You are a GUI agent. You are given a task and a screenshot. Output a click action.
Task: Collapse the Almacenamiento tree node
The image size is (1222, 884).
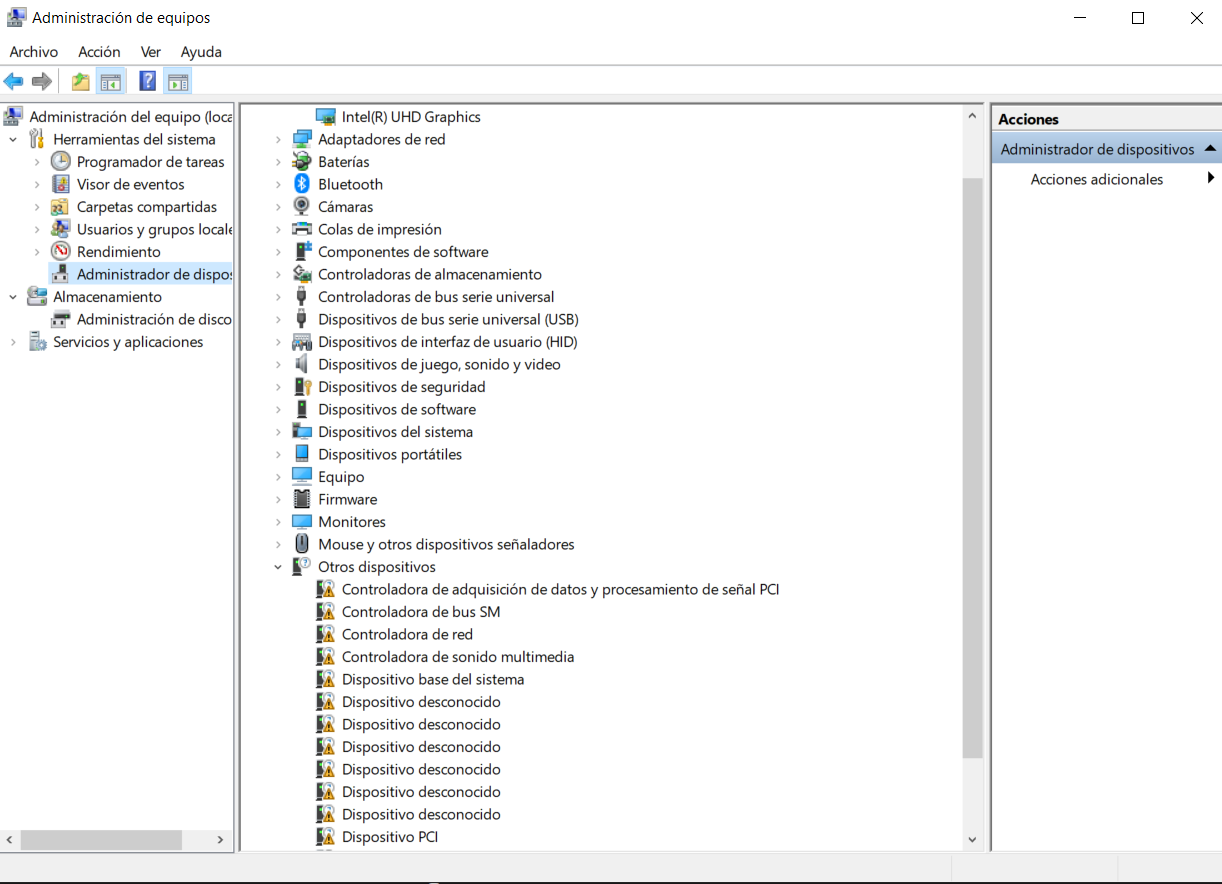[13, 297]
